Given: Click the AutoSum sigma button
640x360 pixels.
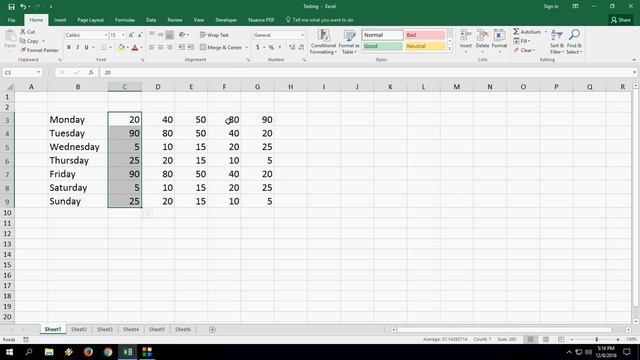Looking at the screenshot, I should 527,31.
